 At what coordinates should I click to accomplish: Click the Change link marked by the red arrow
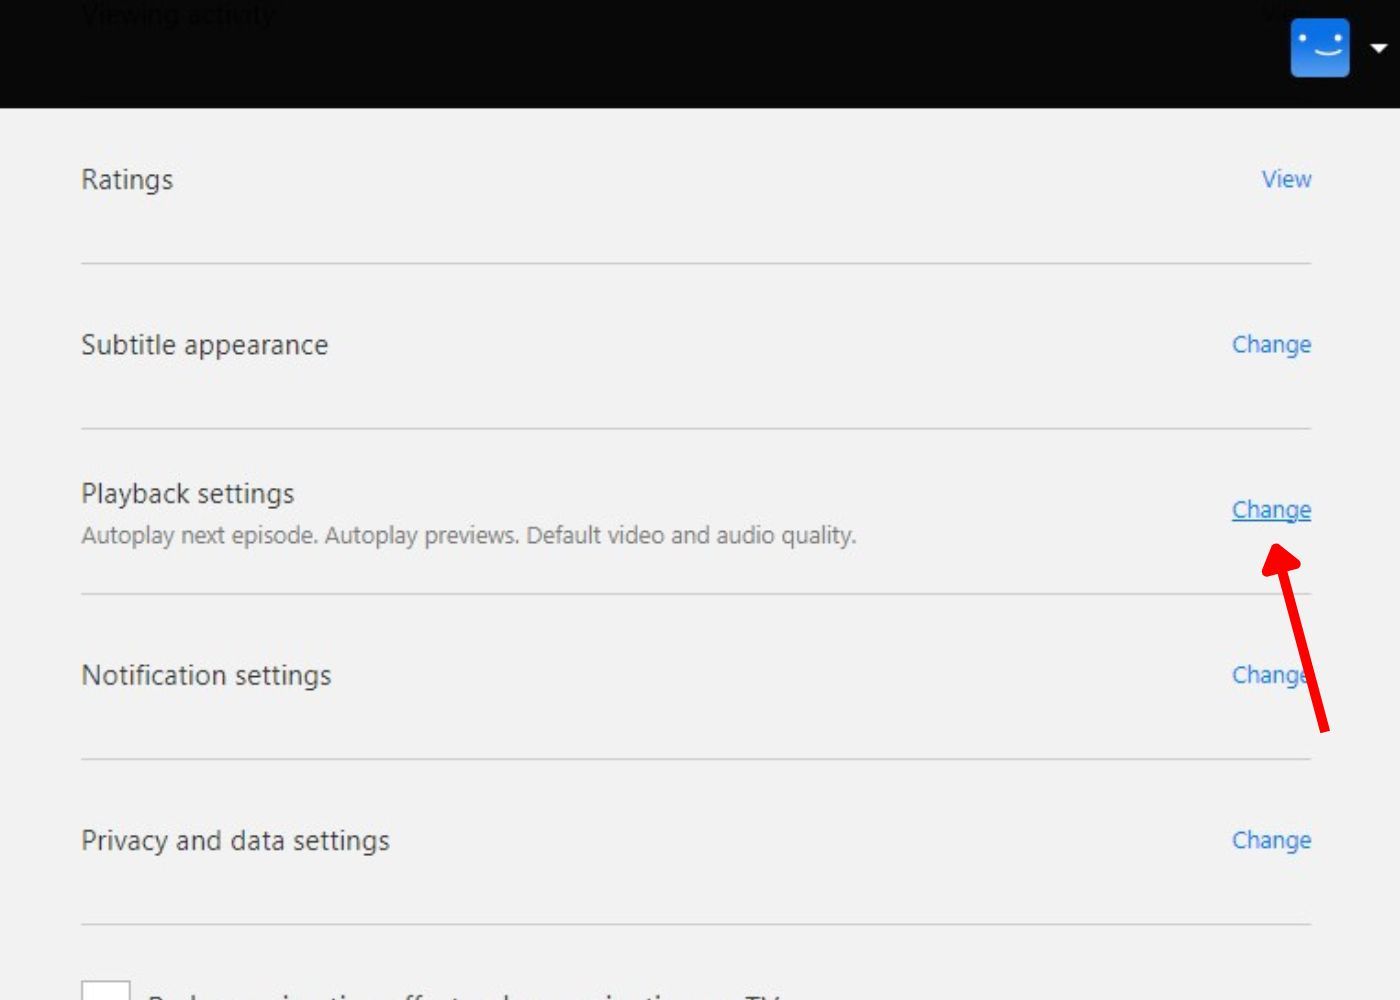(x=1271, y=509)
